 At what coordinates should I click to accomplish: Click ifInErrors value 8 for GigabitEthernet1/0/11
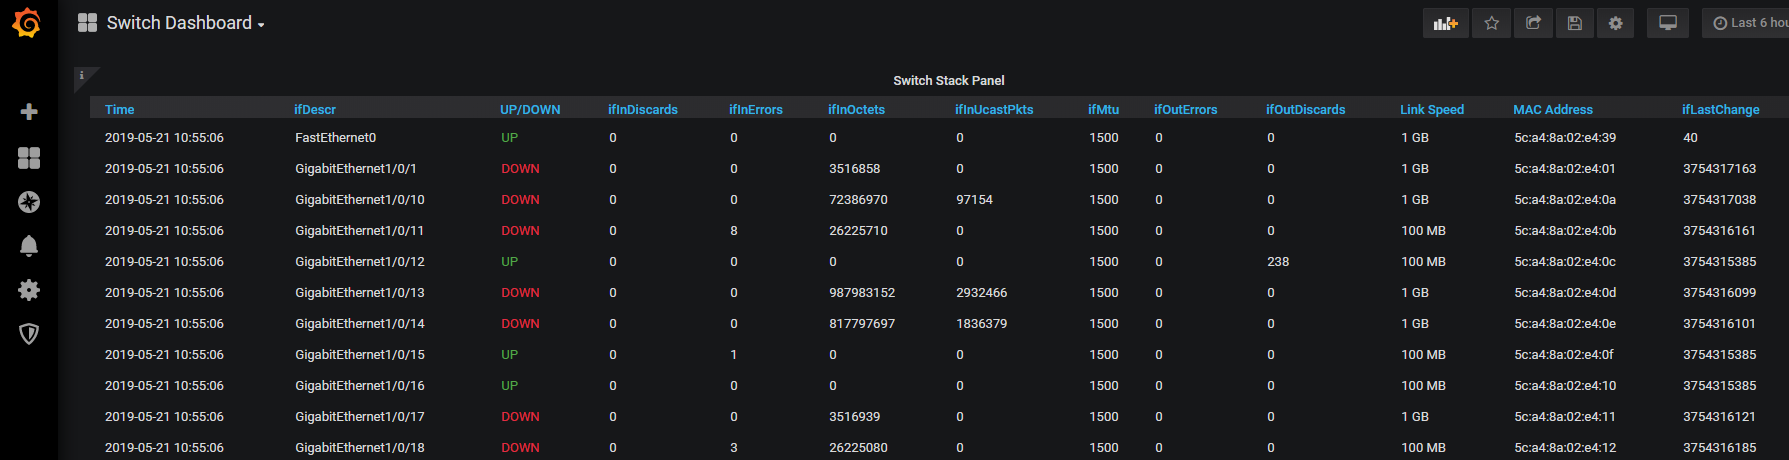click(734, 231)
